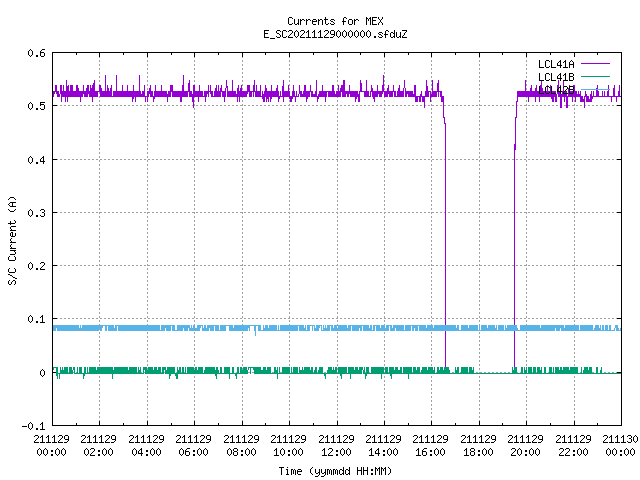Click the chart title 'Currents for MEX'
Image resolution: width=640 pixels, height=480 pixels.
point(335,21)
